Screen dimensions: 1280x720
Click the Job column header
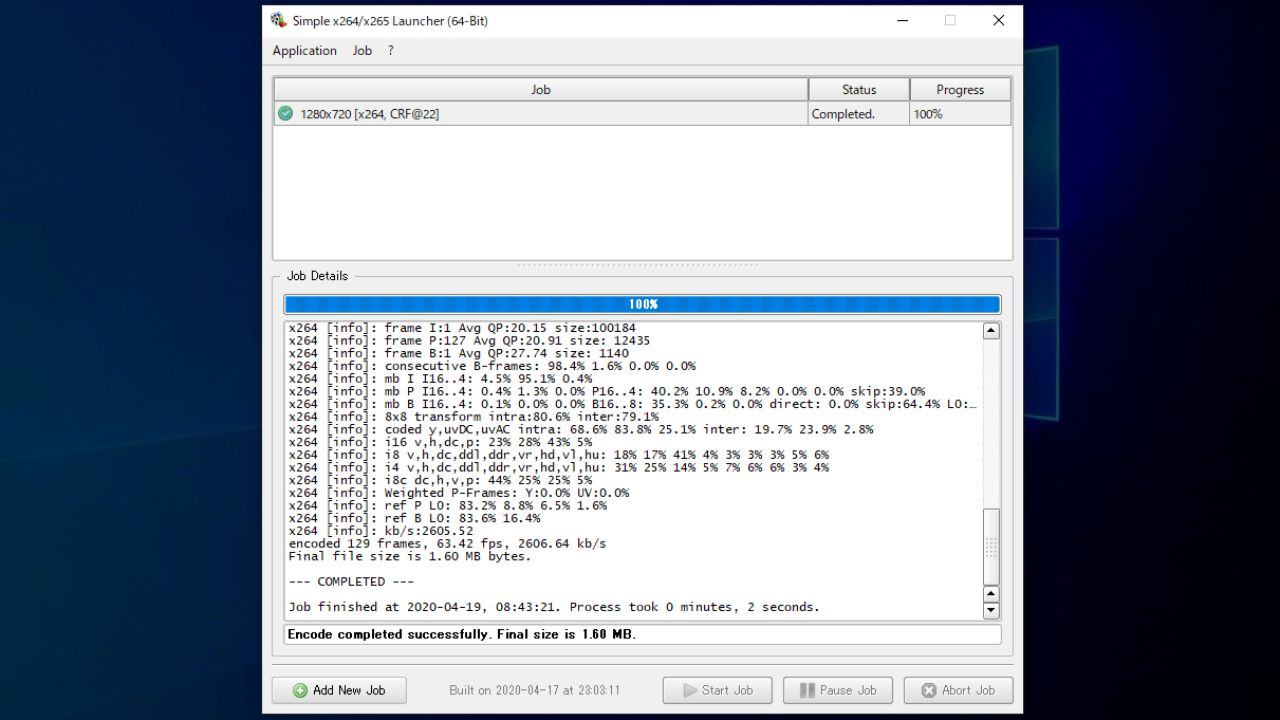click(x=541, y=90)
